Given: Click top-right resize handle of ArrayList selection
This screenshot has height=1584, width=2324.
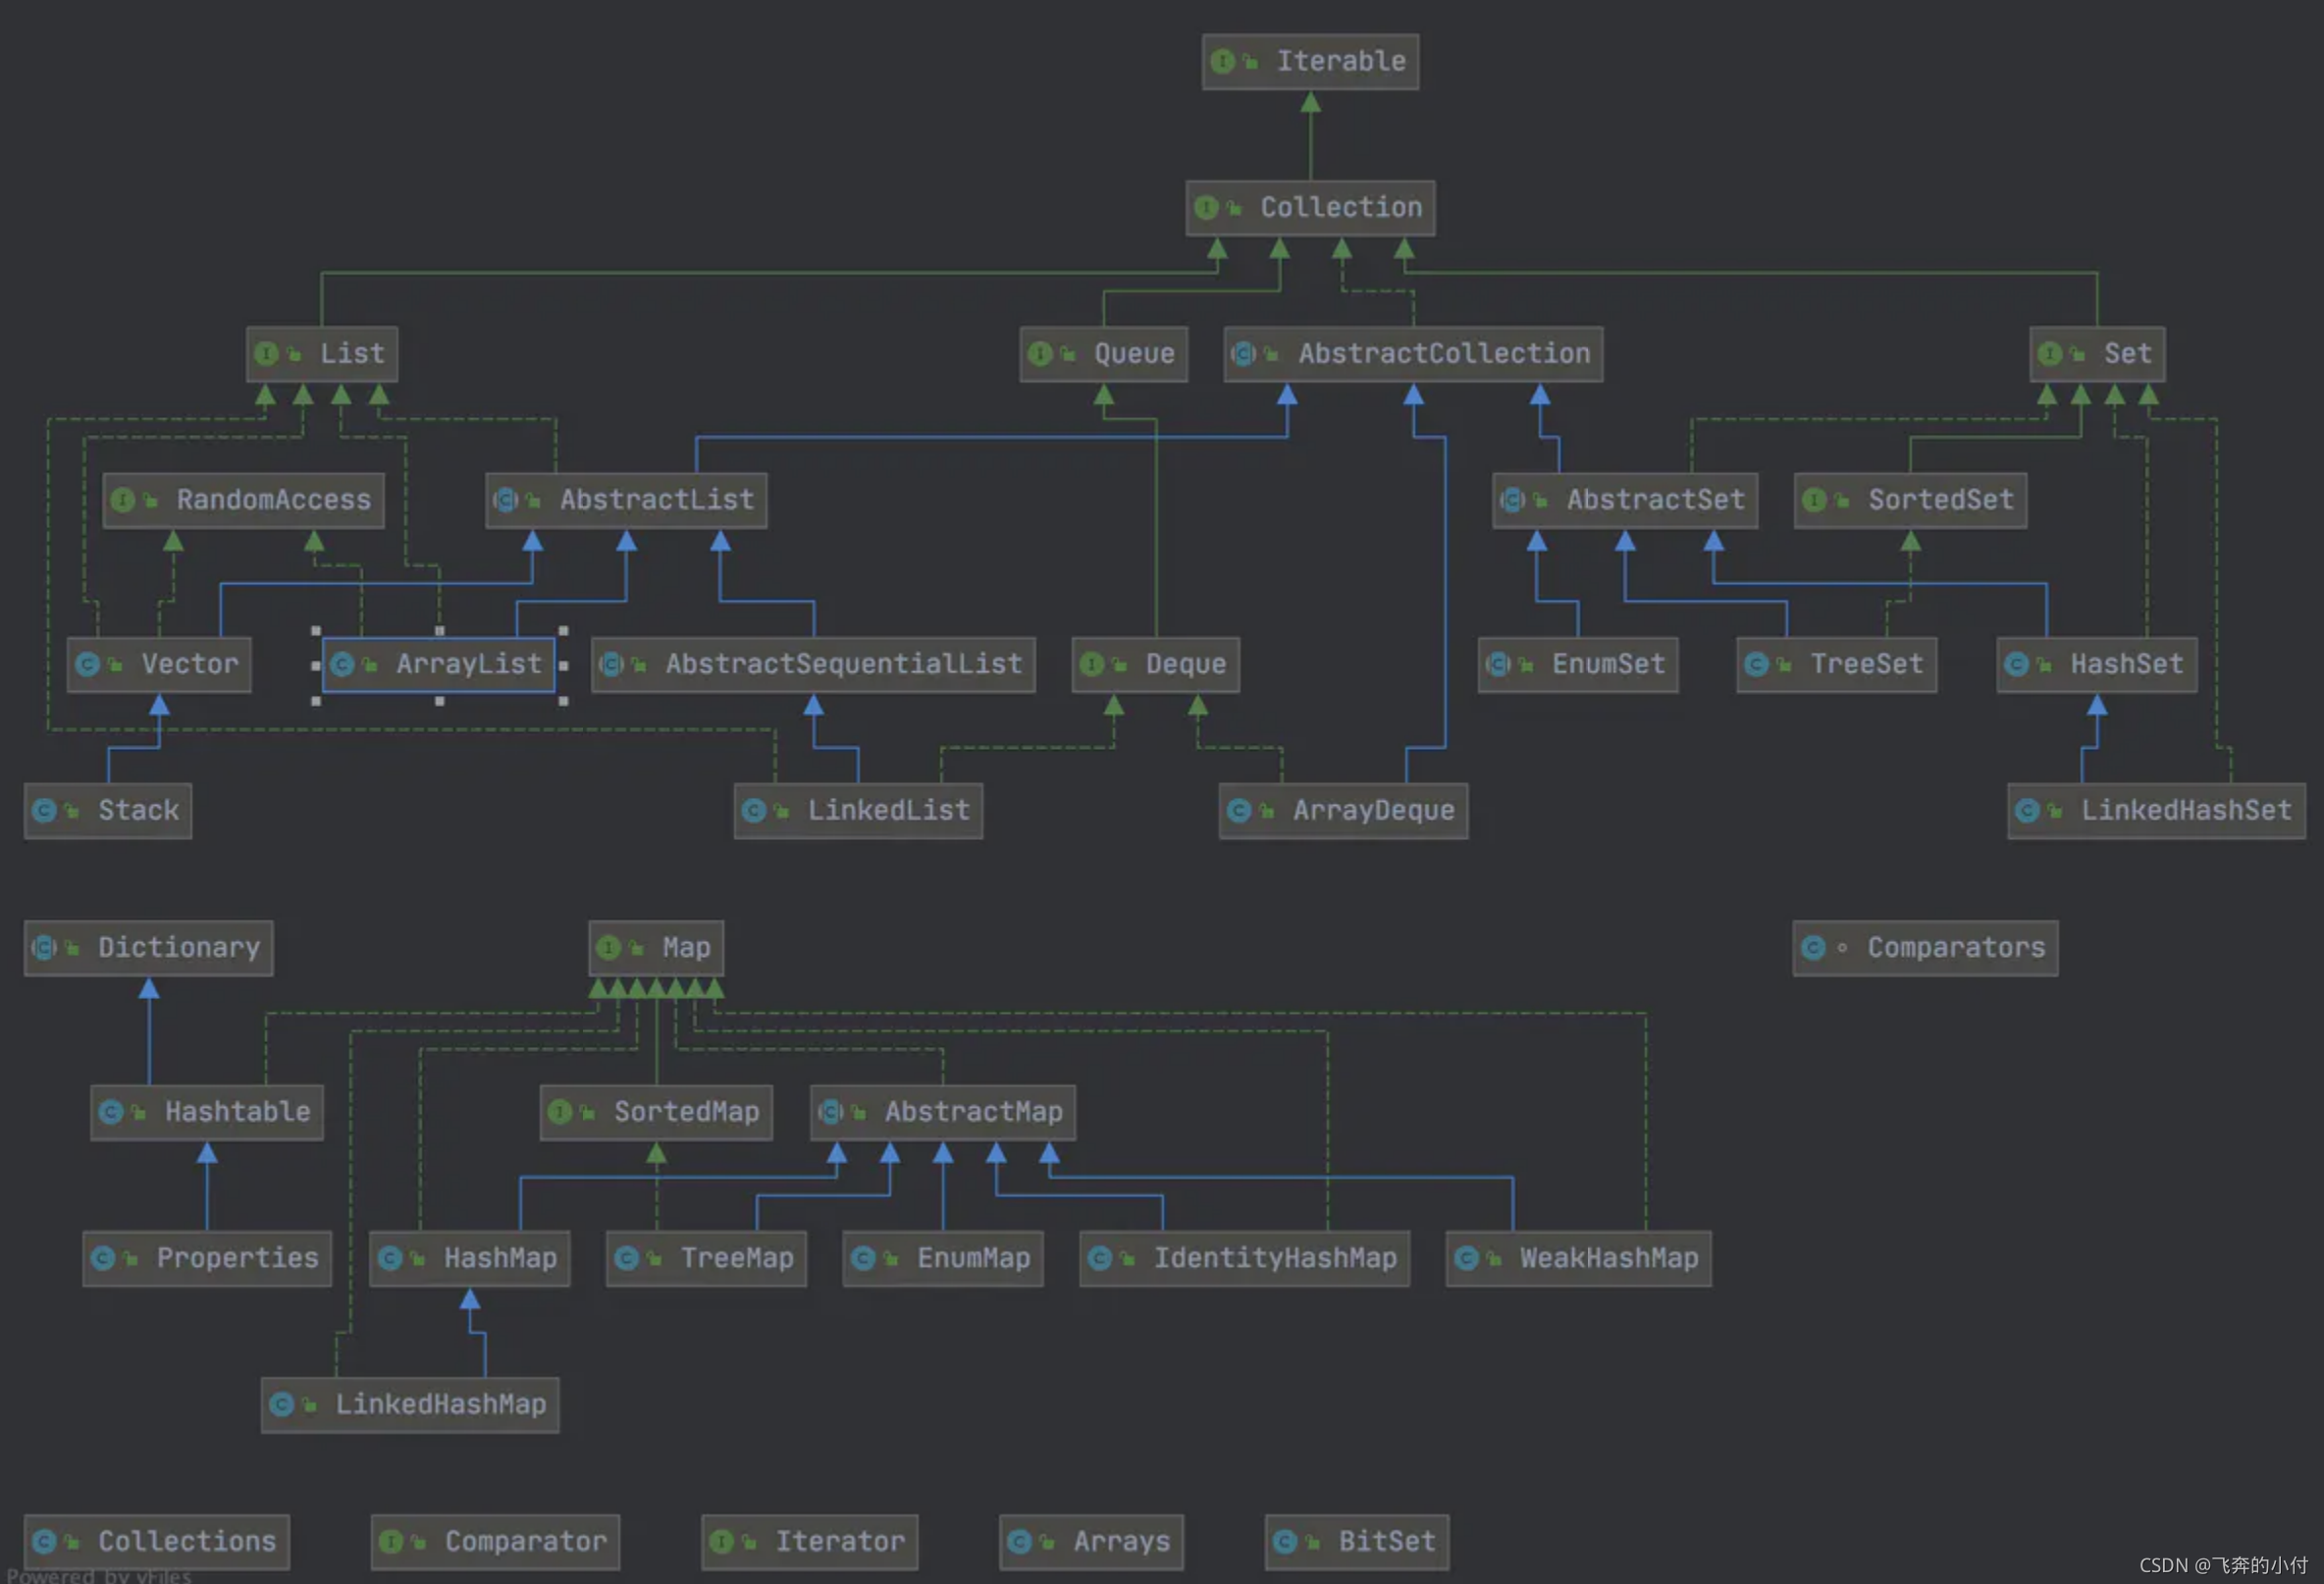Looking at the screenshot, I should pyautogui.click(x=563, y=631).
